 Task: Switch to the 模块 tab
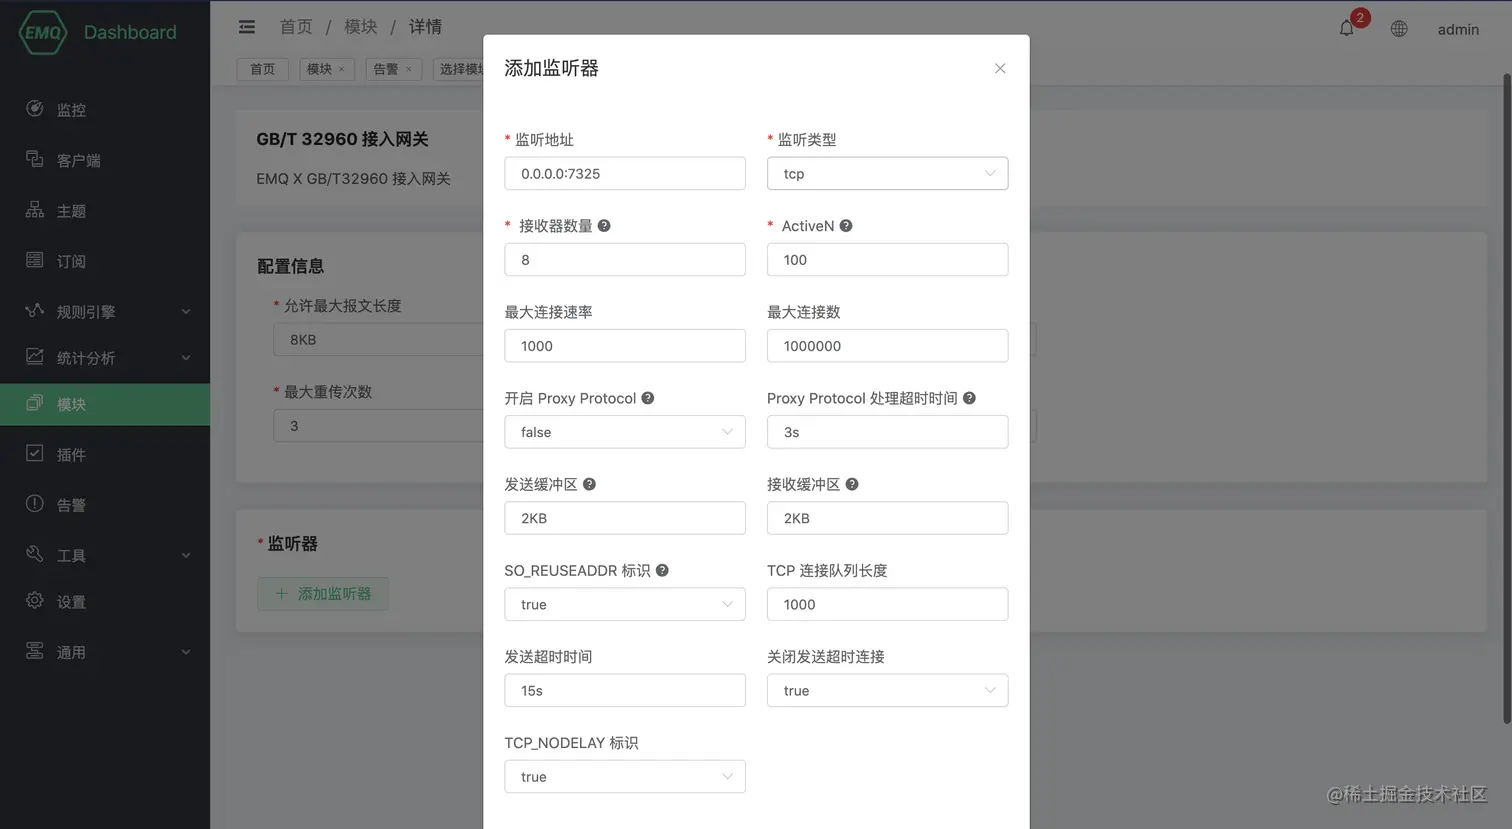(x=327, y=69)
